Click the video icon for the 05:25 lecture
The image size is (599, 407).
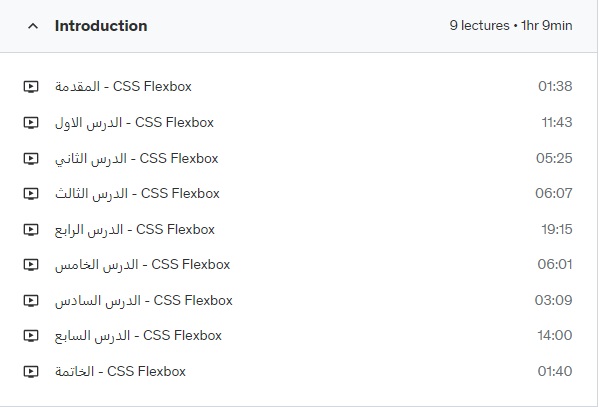tap(31, 159)
